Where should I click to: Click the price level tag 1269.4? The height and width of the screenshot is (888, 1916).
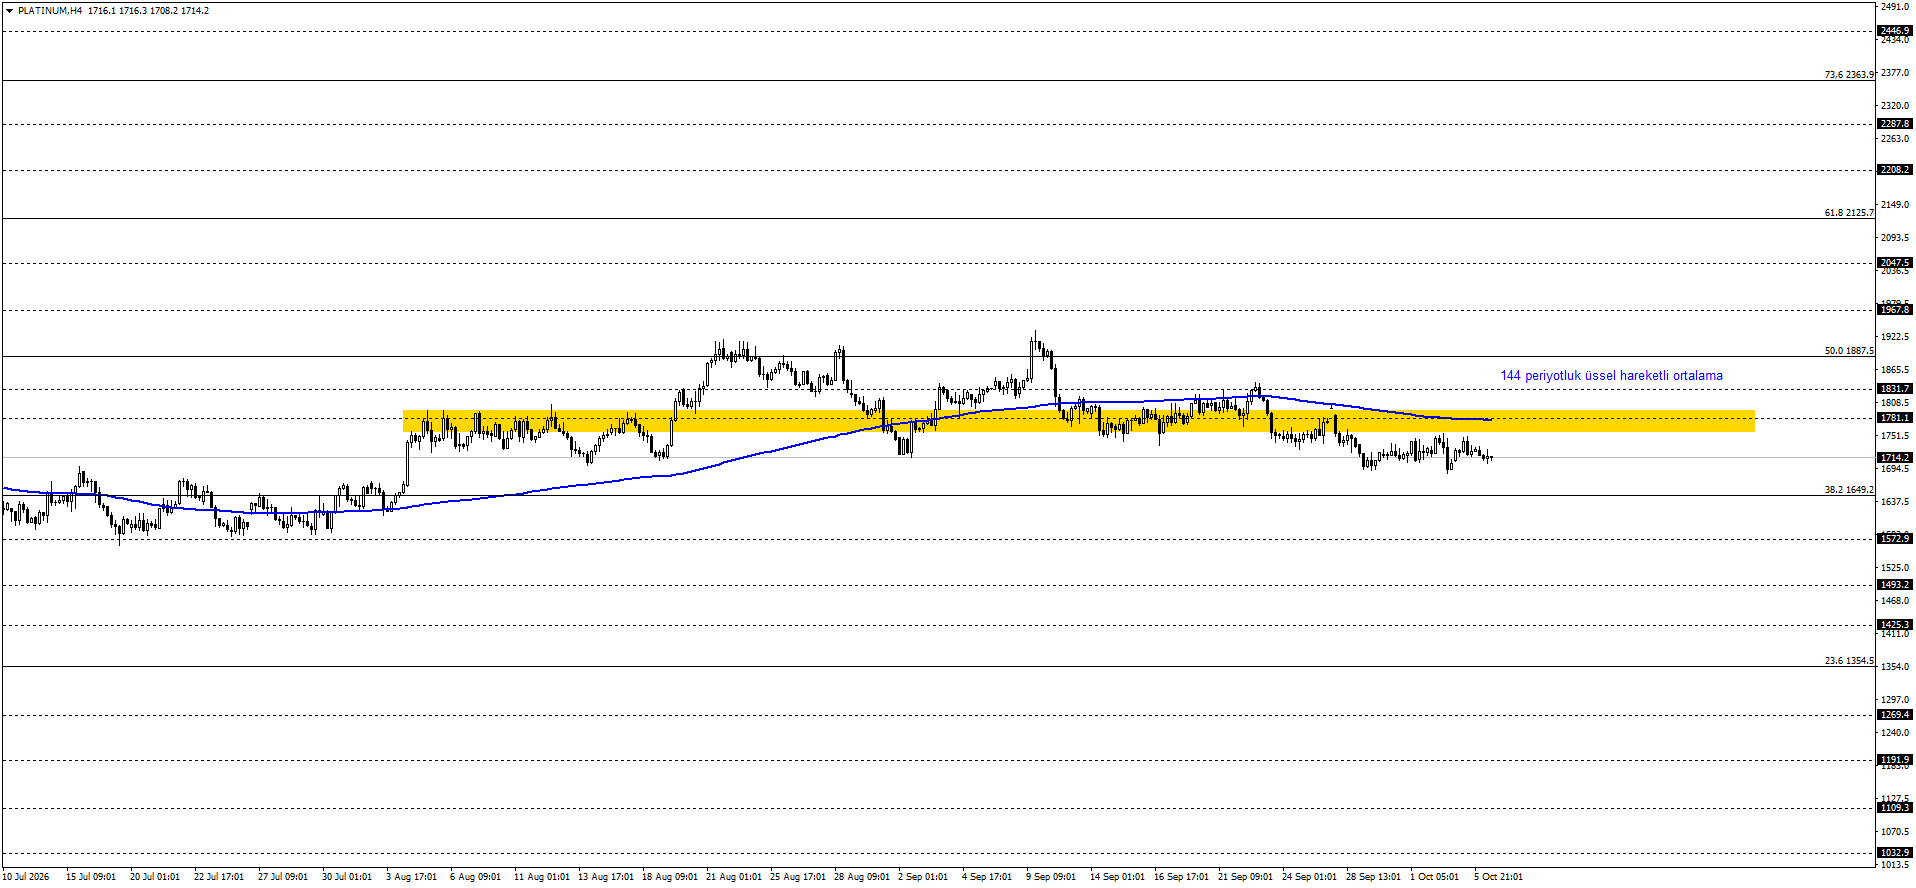click(1895, 715)
